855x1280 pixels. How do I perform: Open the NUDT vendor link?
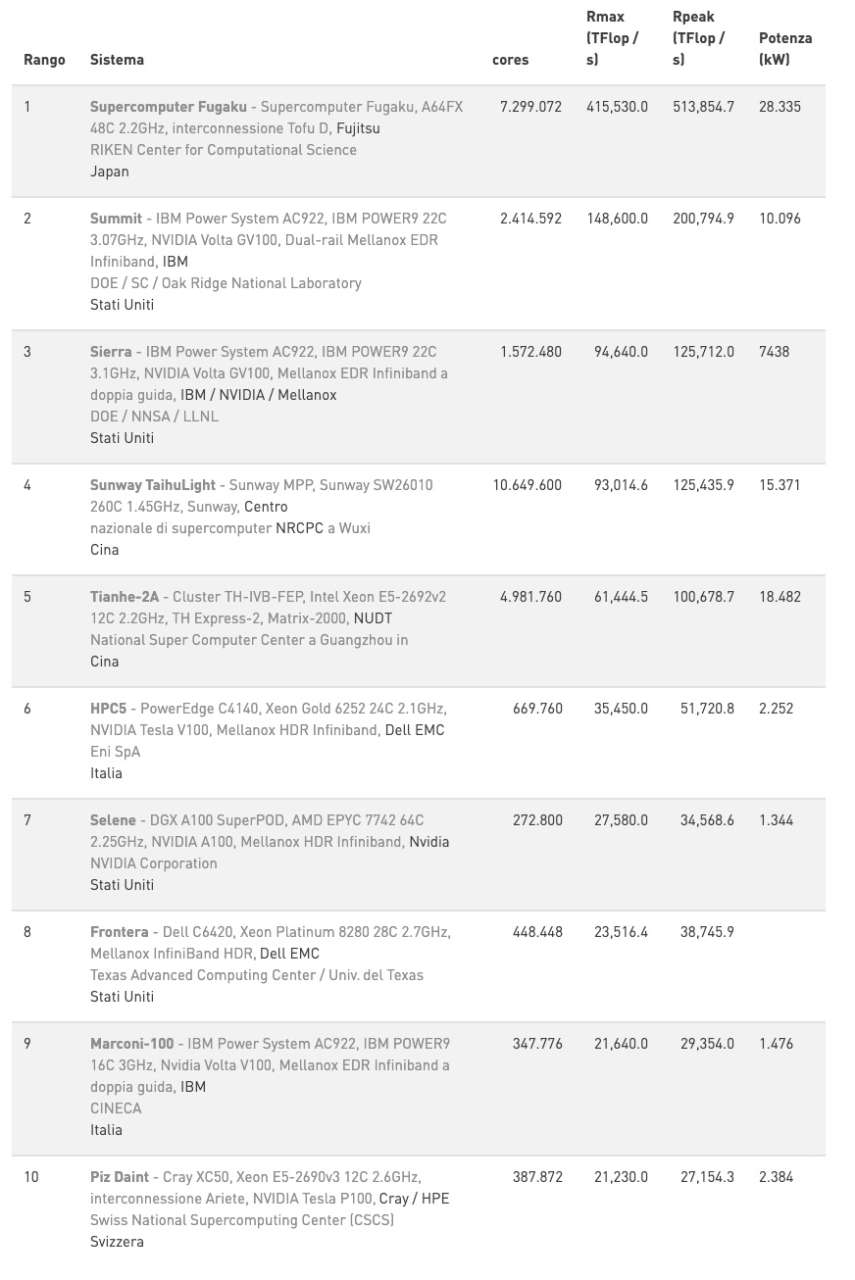click(x=373, y=619)
